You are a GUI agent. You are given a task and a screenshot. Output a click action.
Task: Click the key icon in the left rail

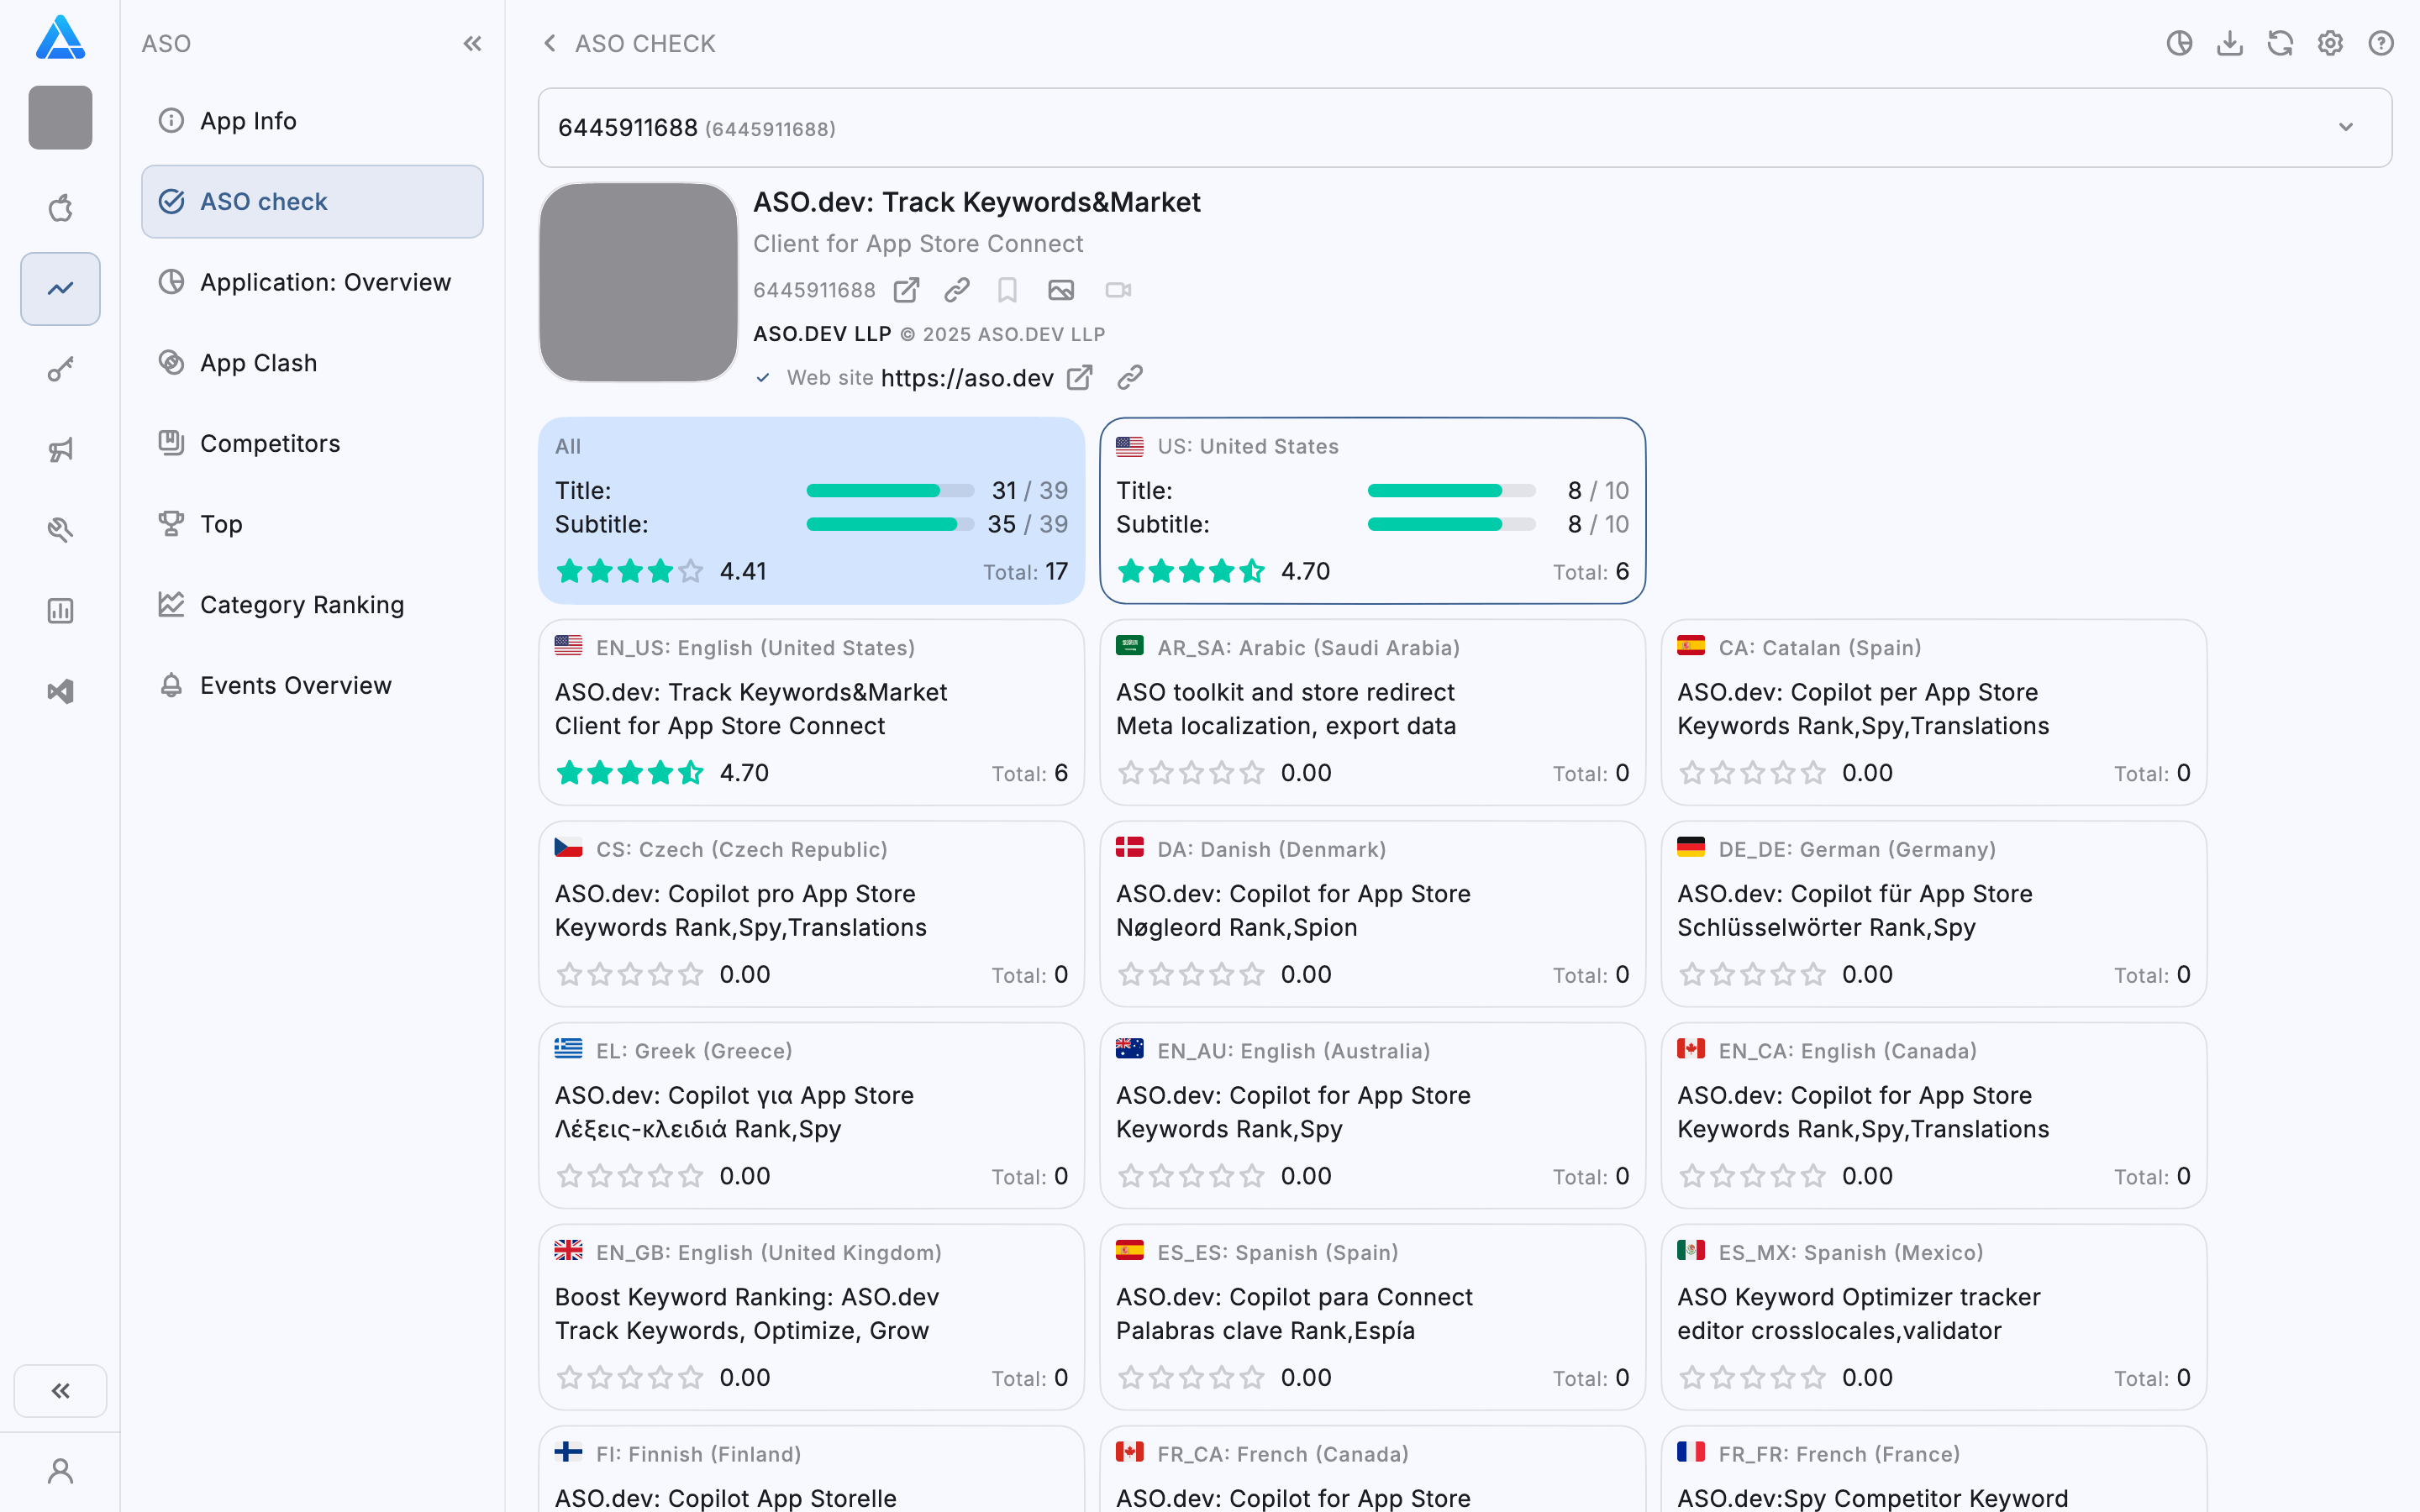point(60,369)
